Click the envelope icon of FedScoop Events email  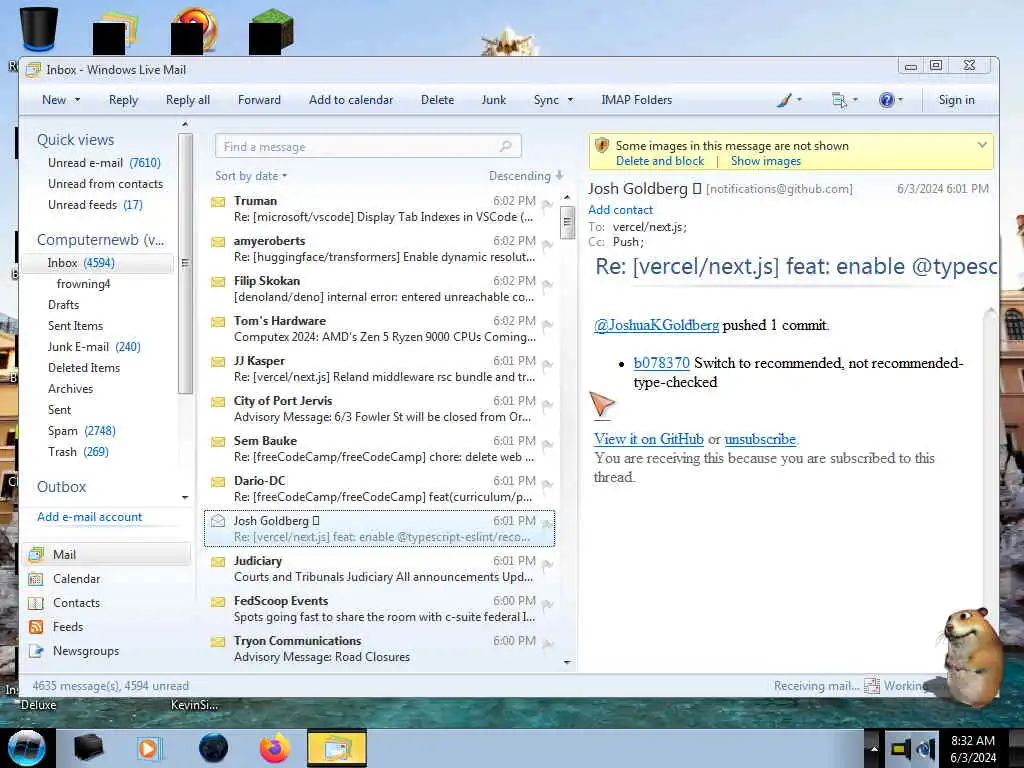pos(218,601)
